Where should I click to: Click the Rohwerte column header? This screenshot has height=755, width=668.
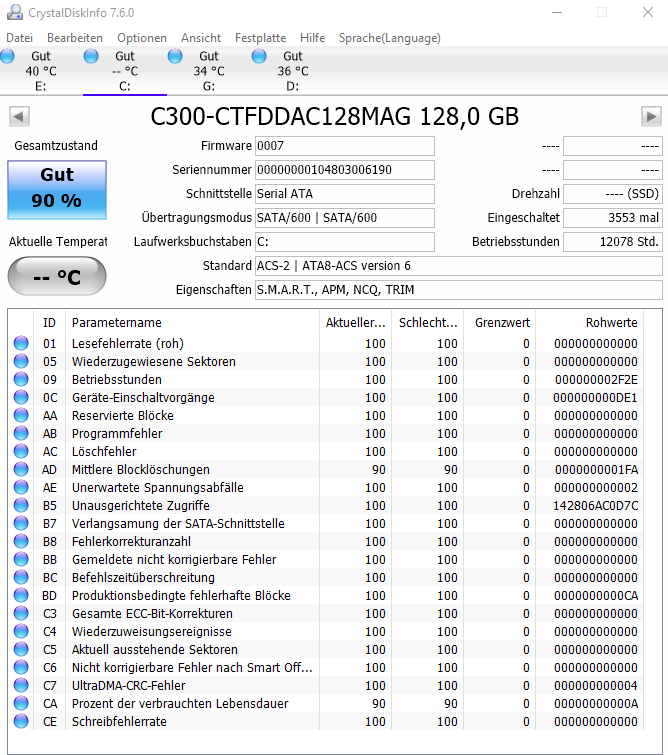pyautogui.click(x=589, y=323)
